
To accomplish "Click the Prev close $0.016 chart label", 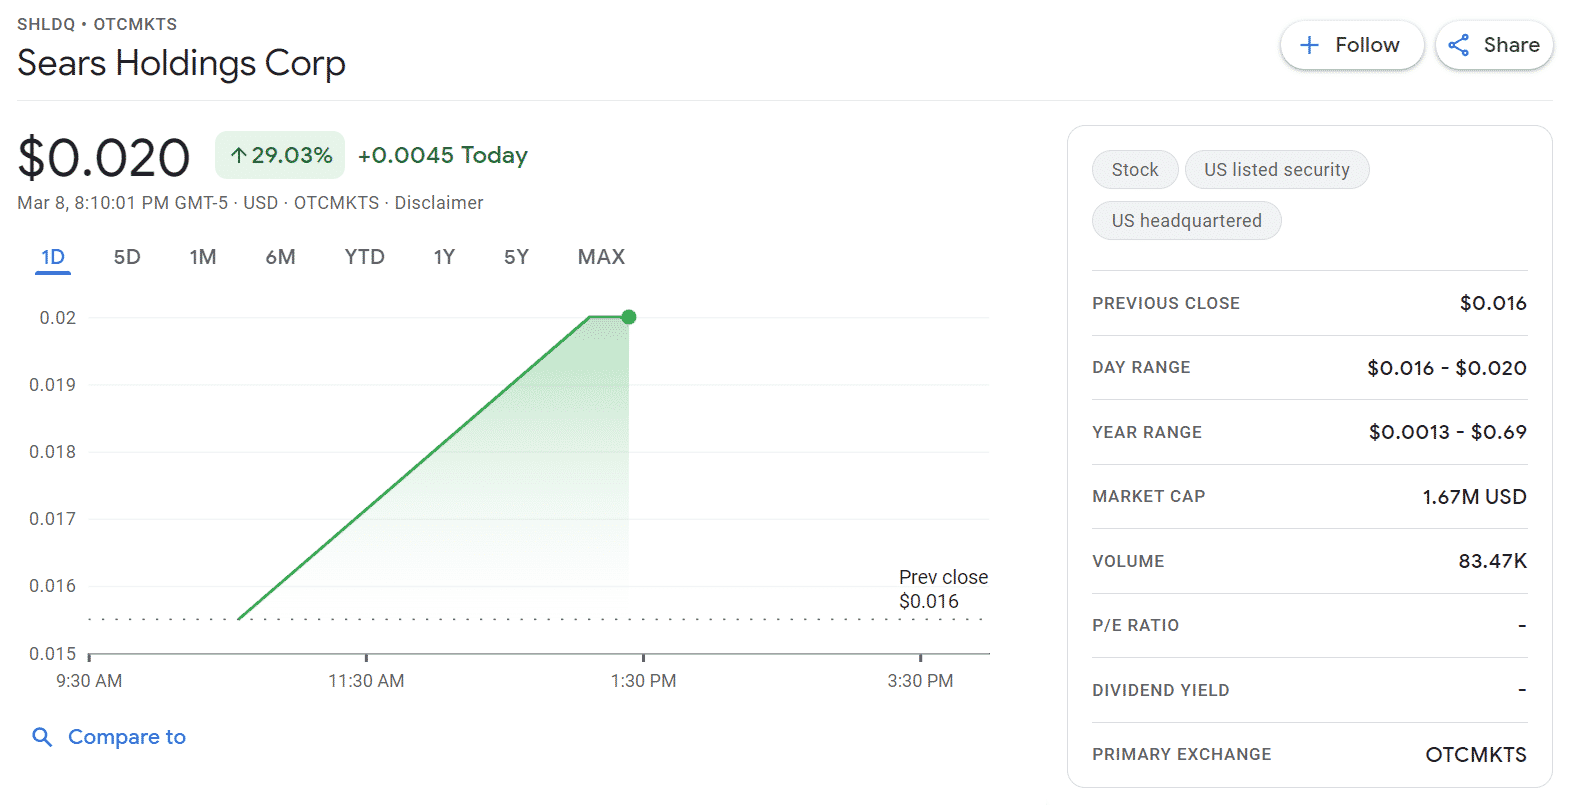I will pyautogui.click(x=943, y=589).
